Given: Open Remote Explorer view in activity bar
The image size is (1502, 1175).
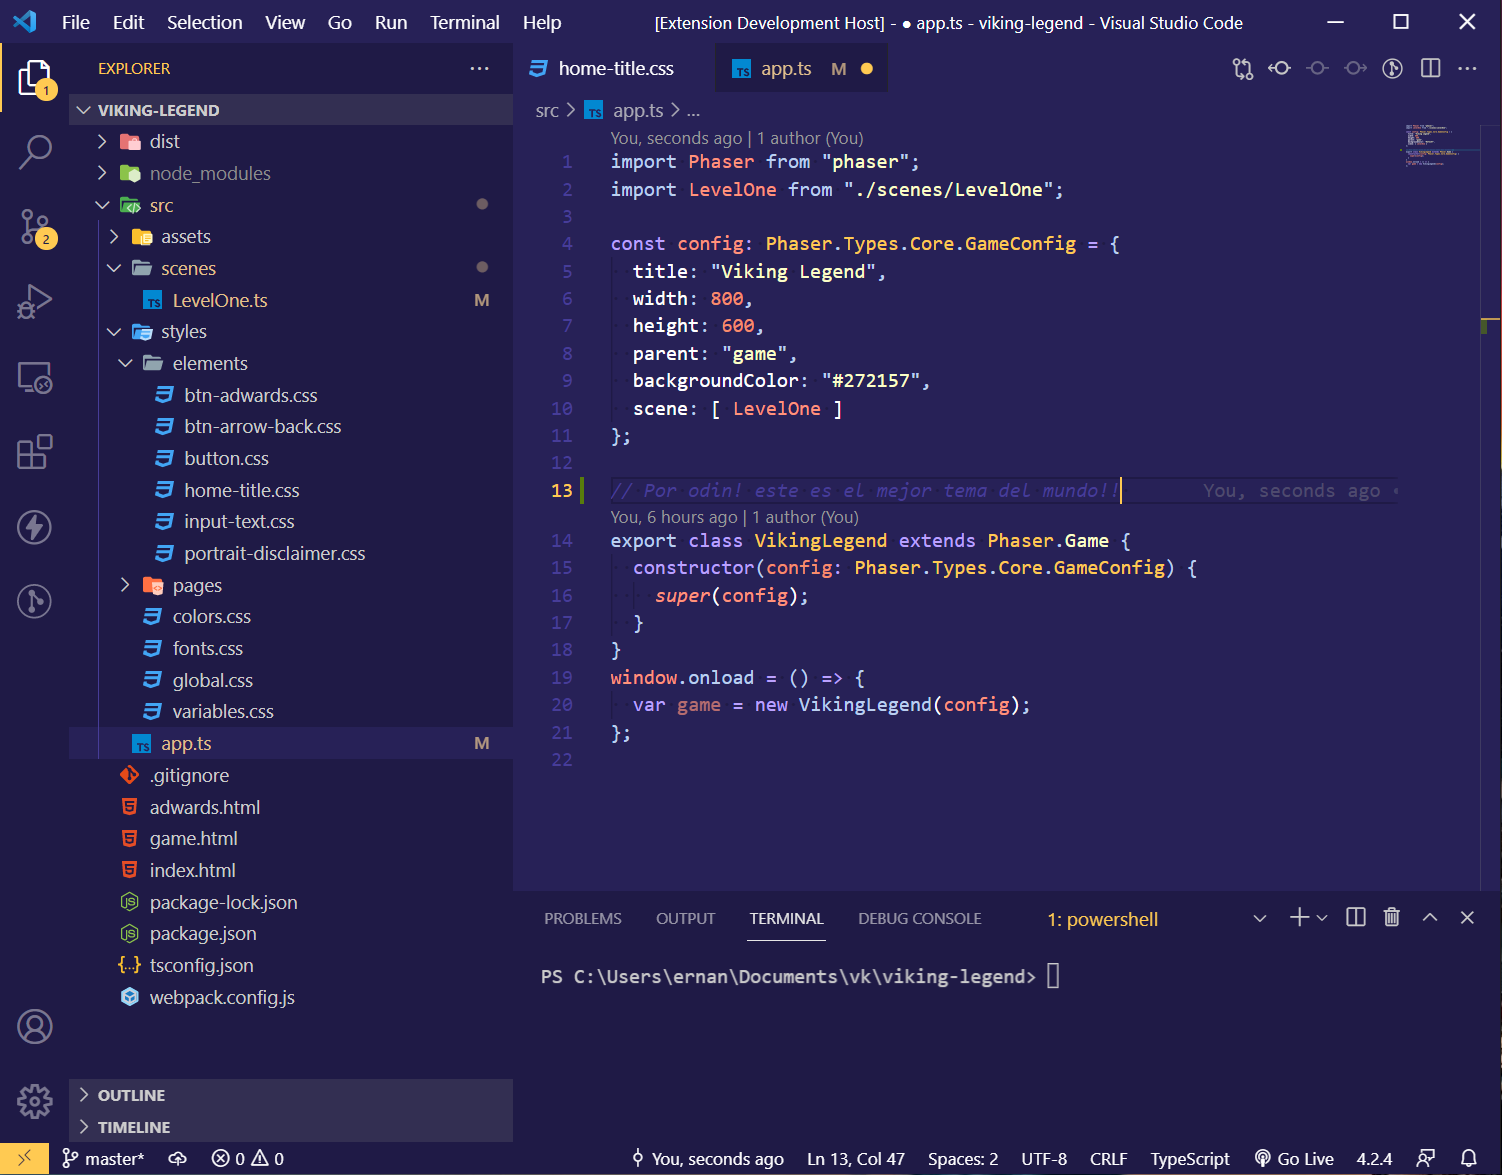Looking at the screenshot, I should click(x=35, y=377).
